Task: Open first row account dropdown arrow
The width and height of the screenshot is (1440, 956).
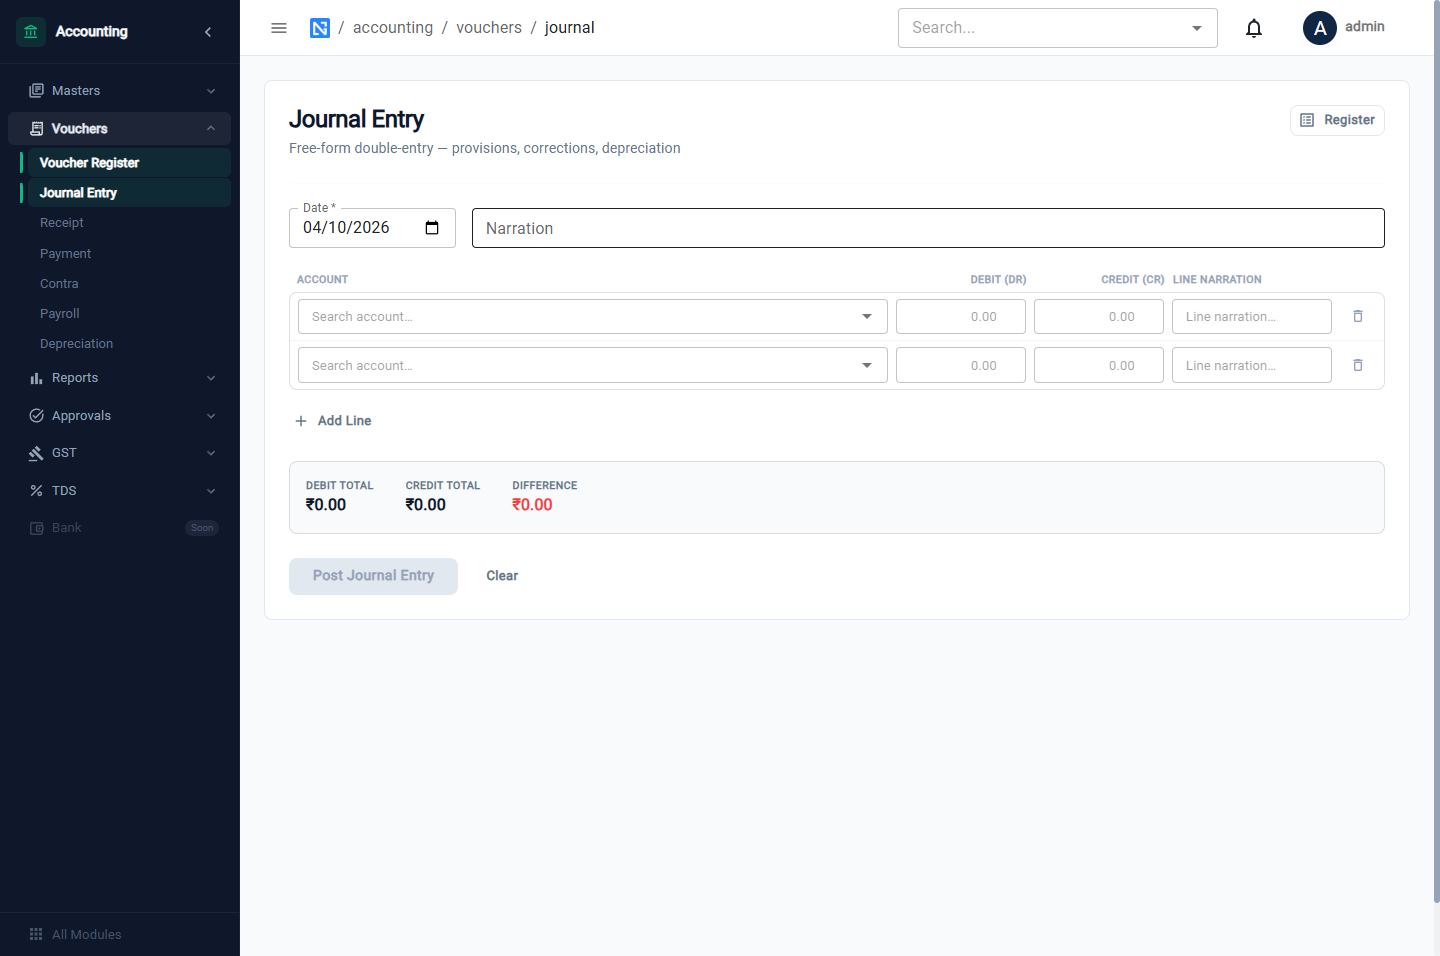Action: click(x=867, y=316)
